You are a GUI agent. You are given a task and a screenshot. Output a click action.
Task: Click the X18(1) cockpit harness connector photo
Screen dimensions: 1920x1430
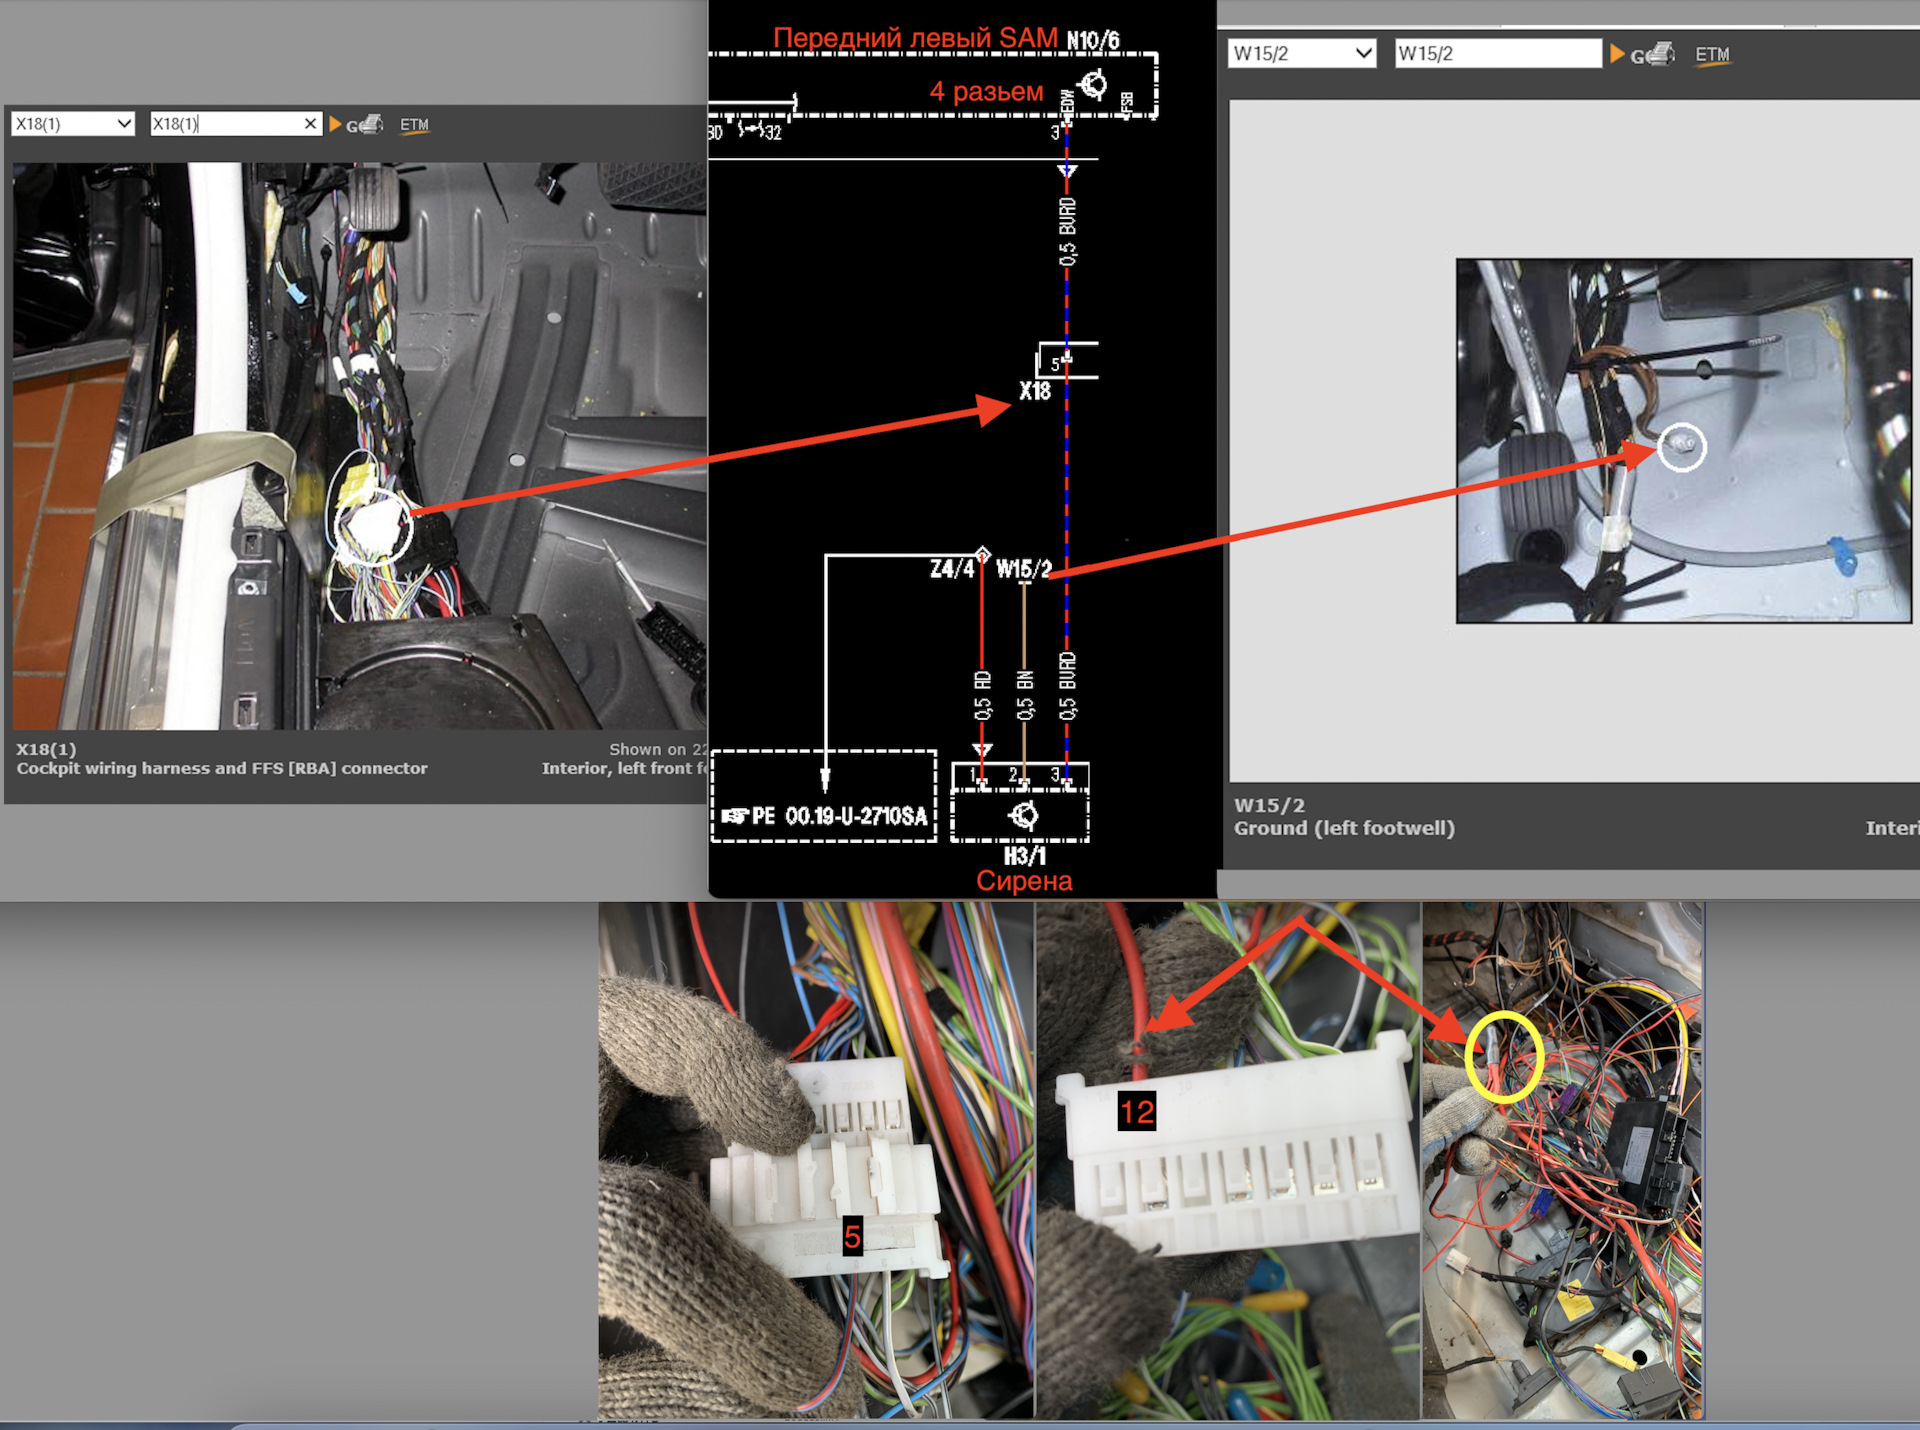tap(358, 446)
